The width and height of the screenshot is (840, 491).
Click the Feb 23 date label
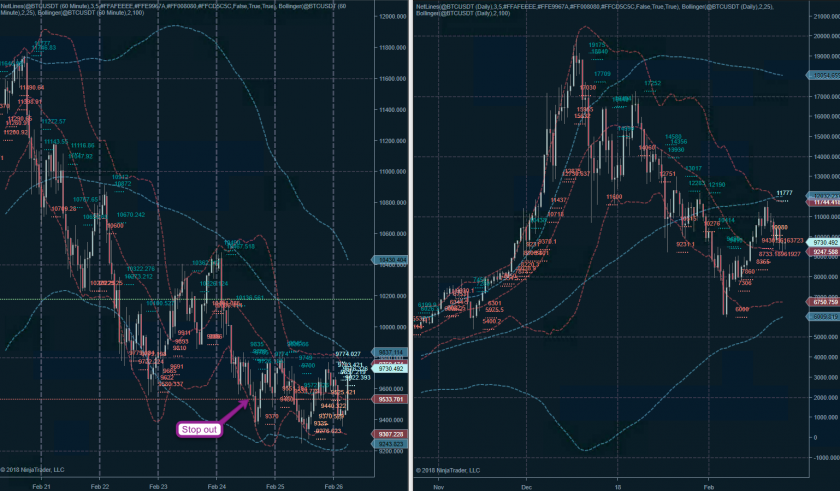pos(158,487)
